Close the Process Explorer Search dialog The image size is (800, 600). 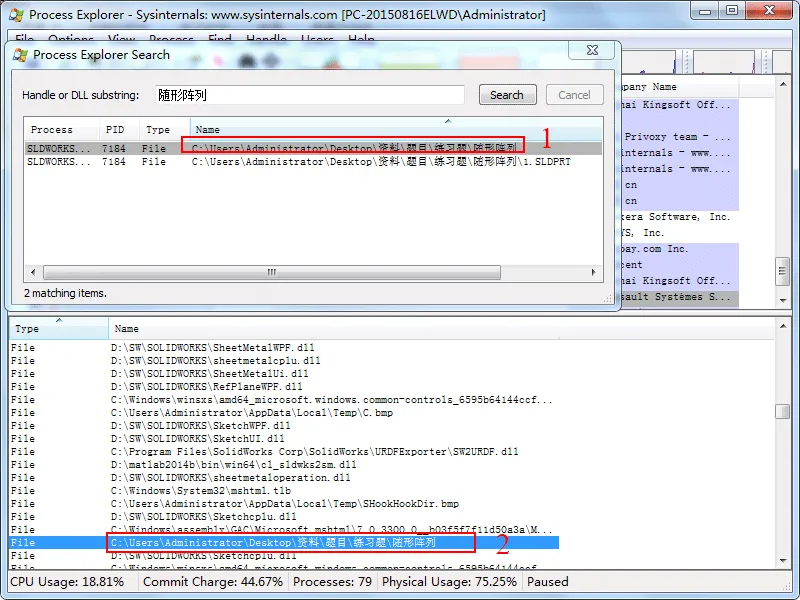pos(592,50)
